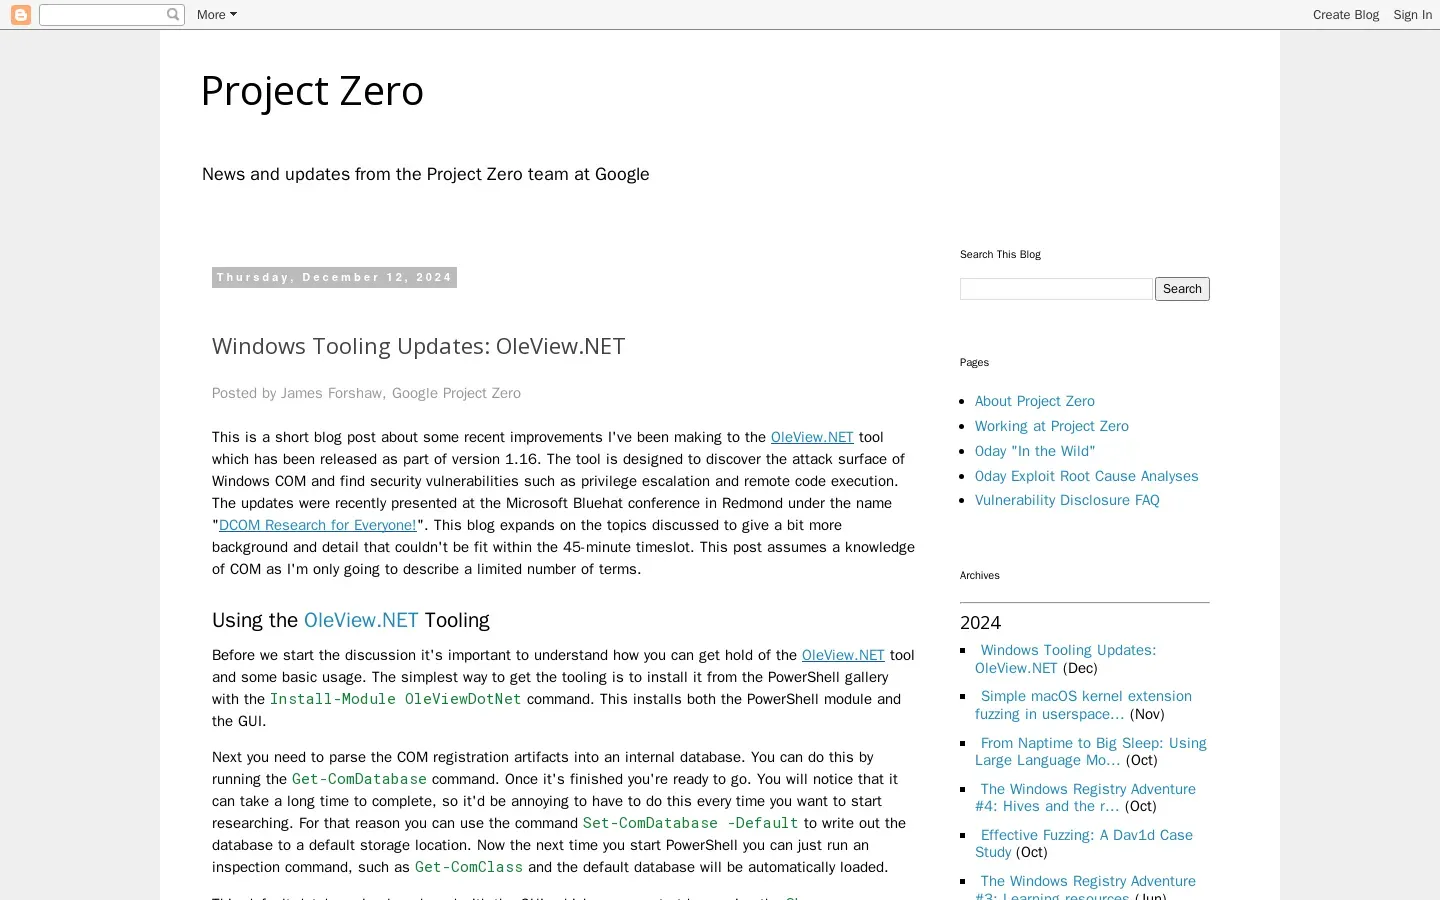Viewport: 1440px width, 900px height.
Task: Click OleView.NET link in section heading
Action: click(x=361, y=620)
